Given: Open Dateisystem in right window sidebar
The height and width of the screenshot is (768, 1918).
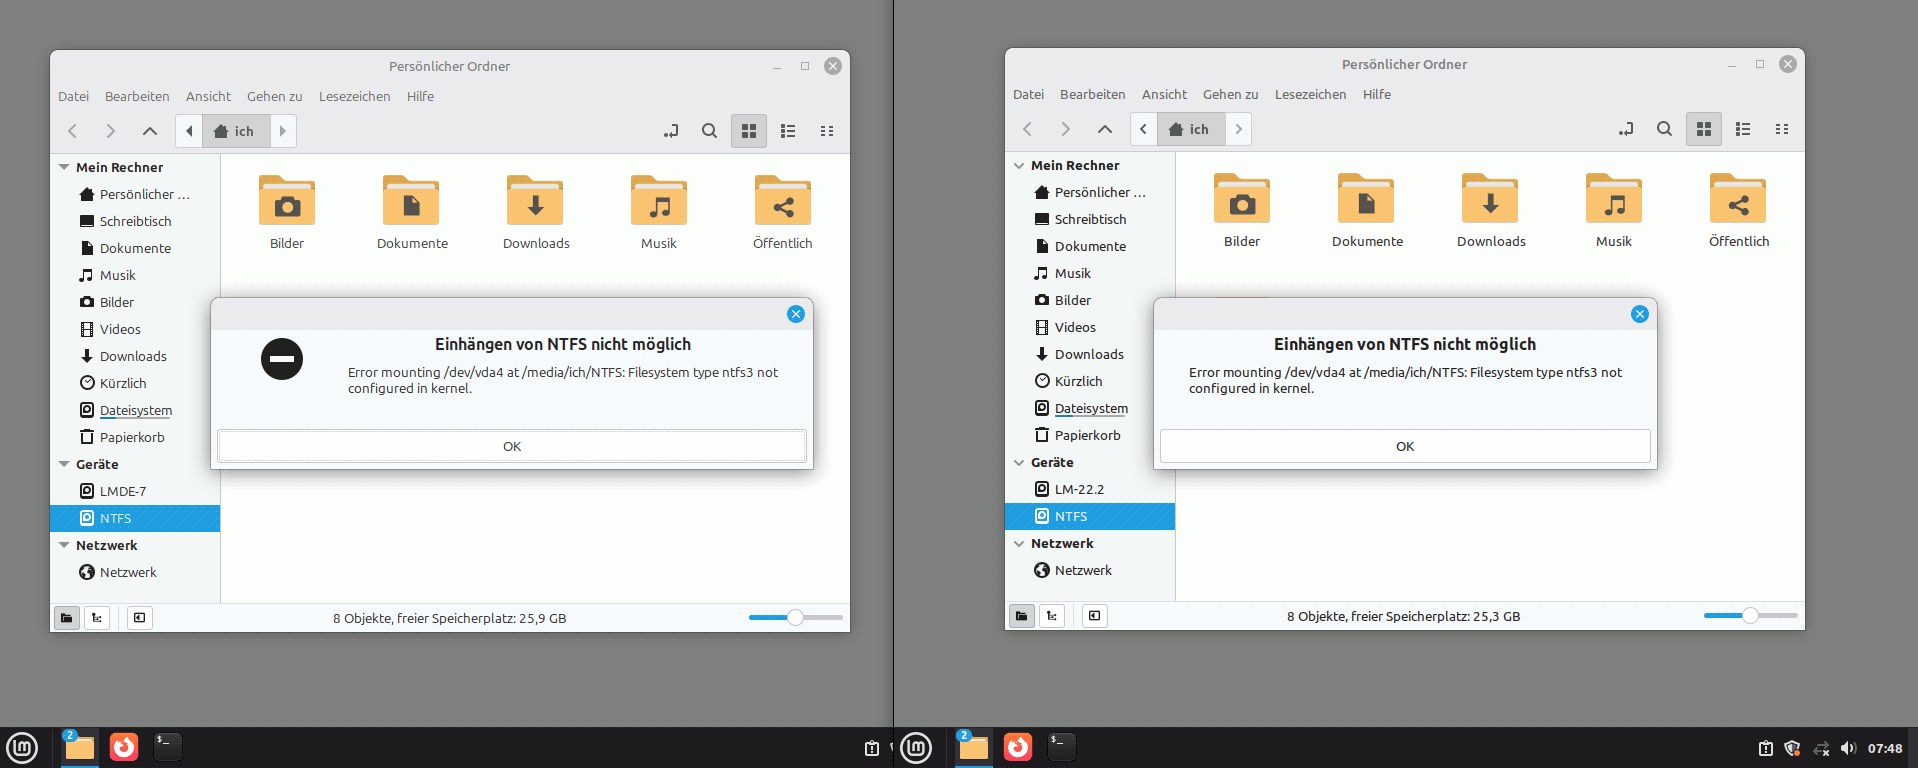Looking at the screenshot, I should point(1090,408).
